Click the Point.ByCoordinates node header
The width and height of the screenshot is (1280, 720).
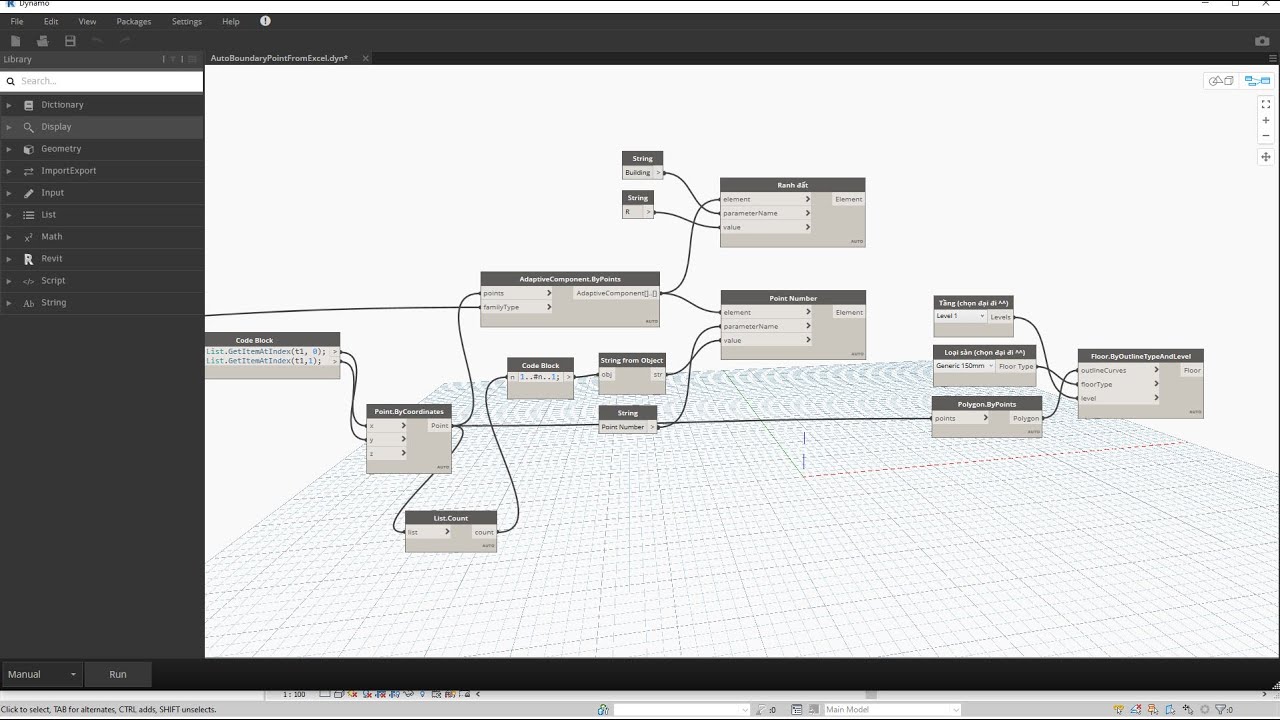click(x=409, y=411)
